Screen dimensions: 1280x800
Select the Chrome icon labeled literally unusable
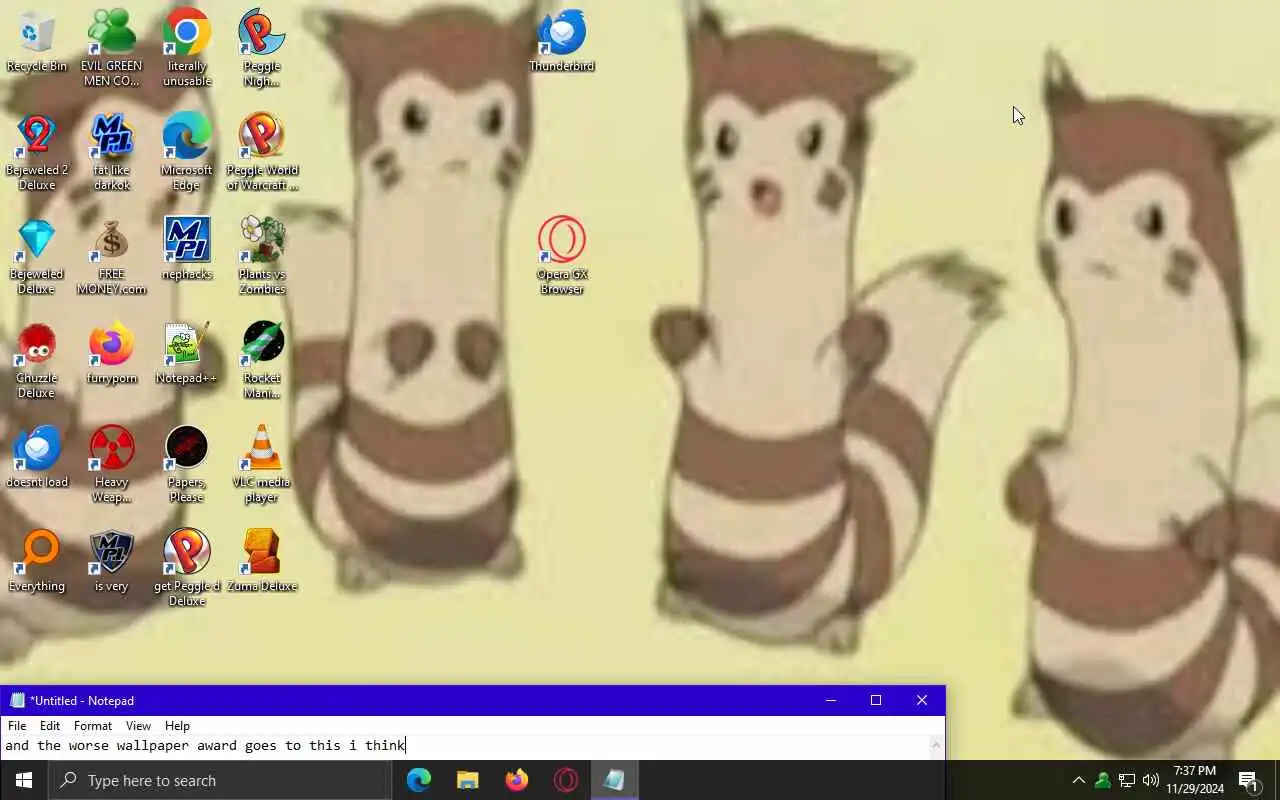(187, 48)
